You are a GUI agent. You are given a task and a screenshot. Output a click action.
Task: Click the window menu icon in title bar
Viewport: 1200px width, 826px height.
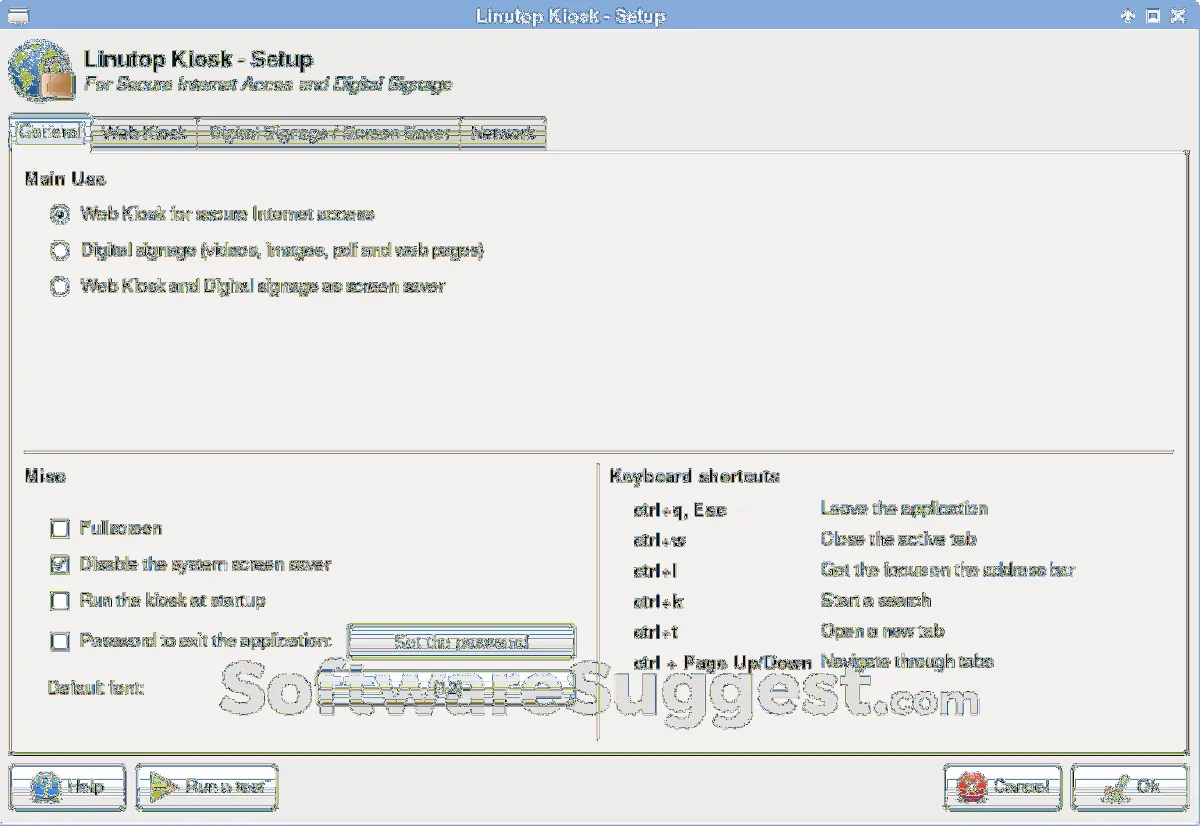click(x=17, y=14)
